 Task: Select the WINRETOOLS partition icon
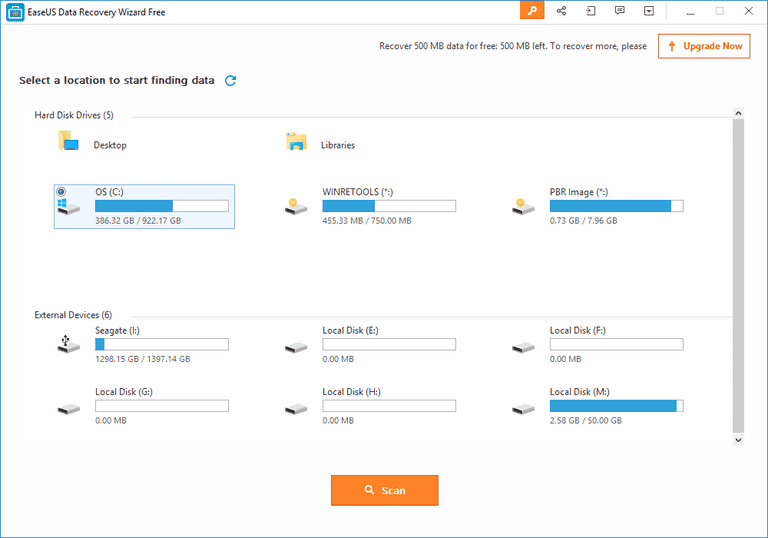coord(296,206)
